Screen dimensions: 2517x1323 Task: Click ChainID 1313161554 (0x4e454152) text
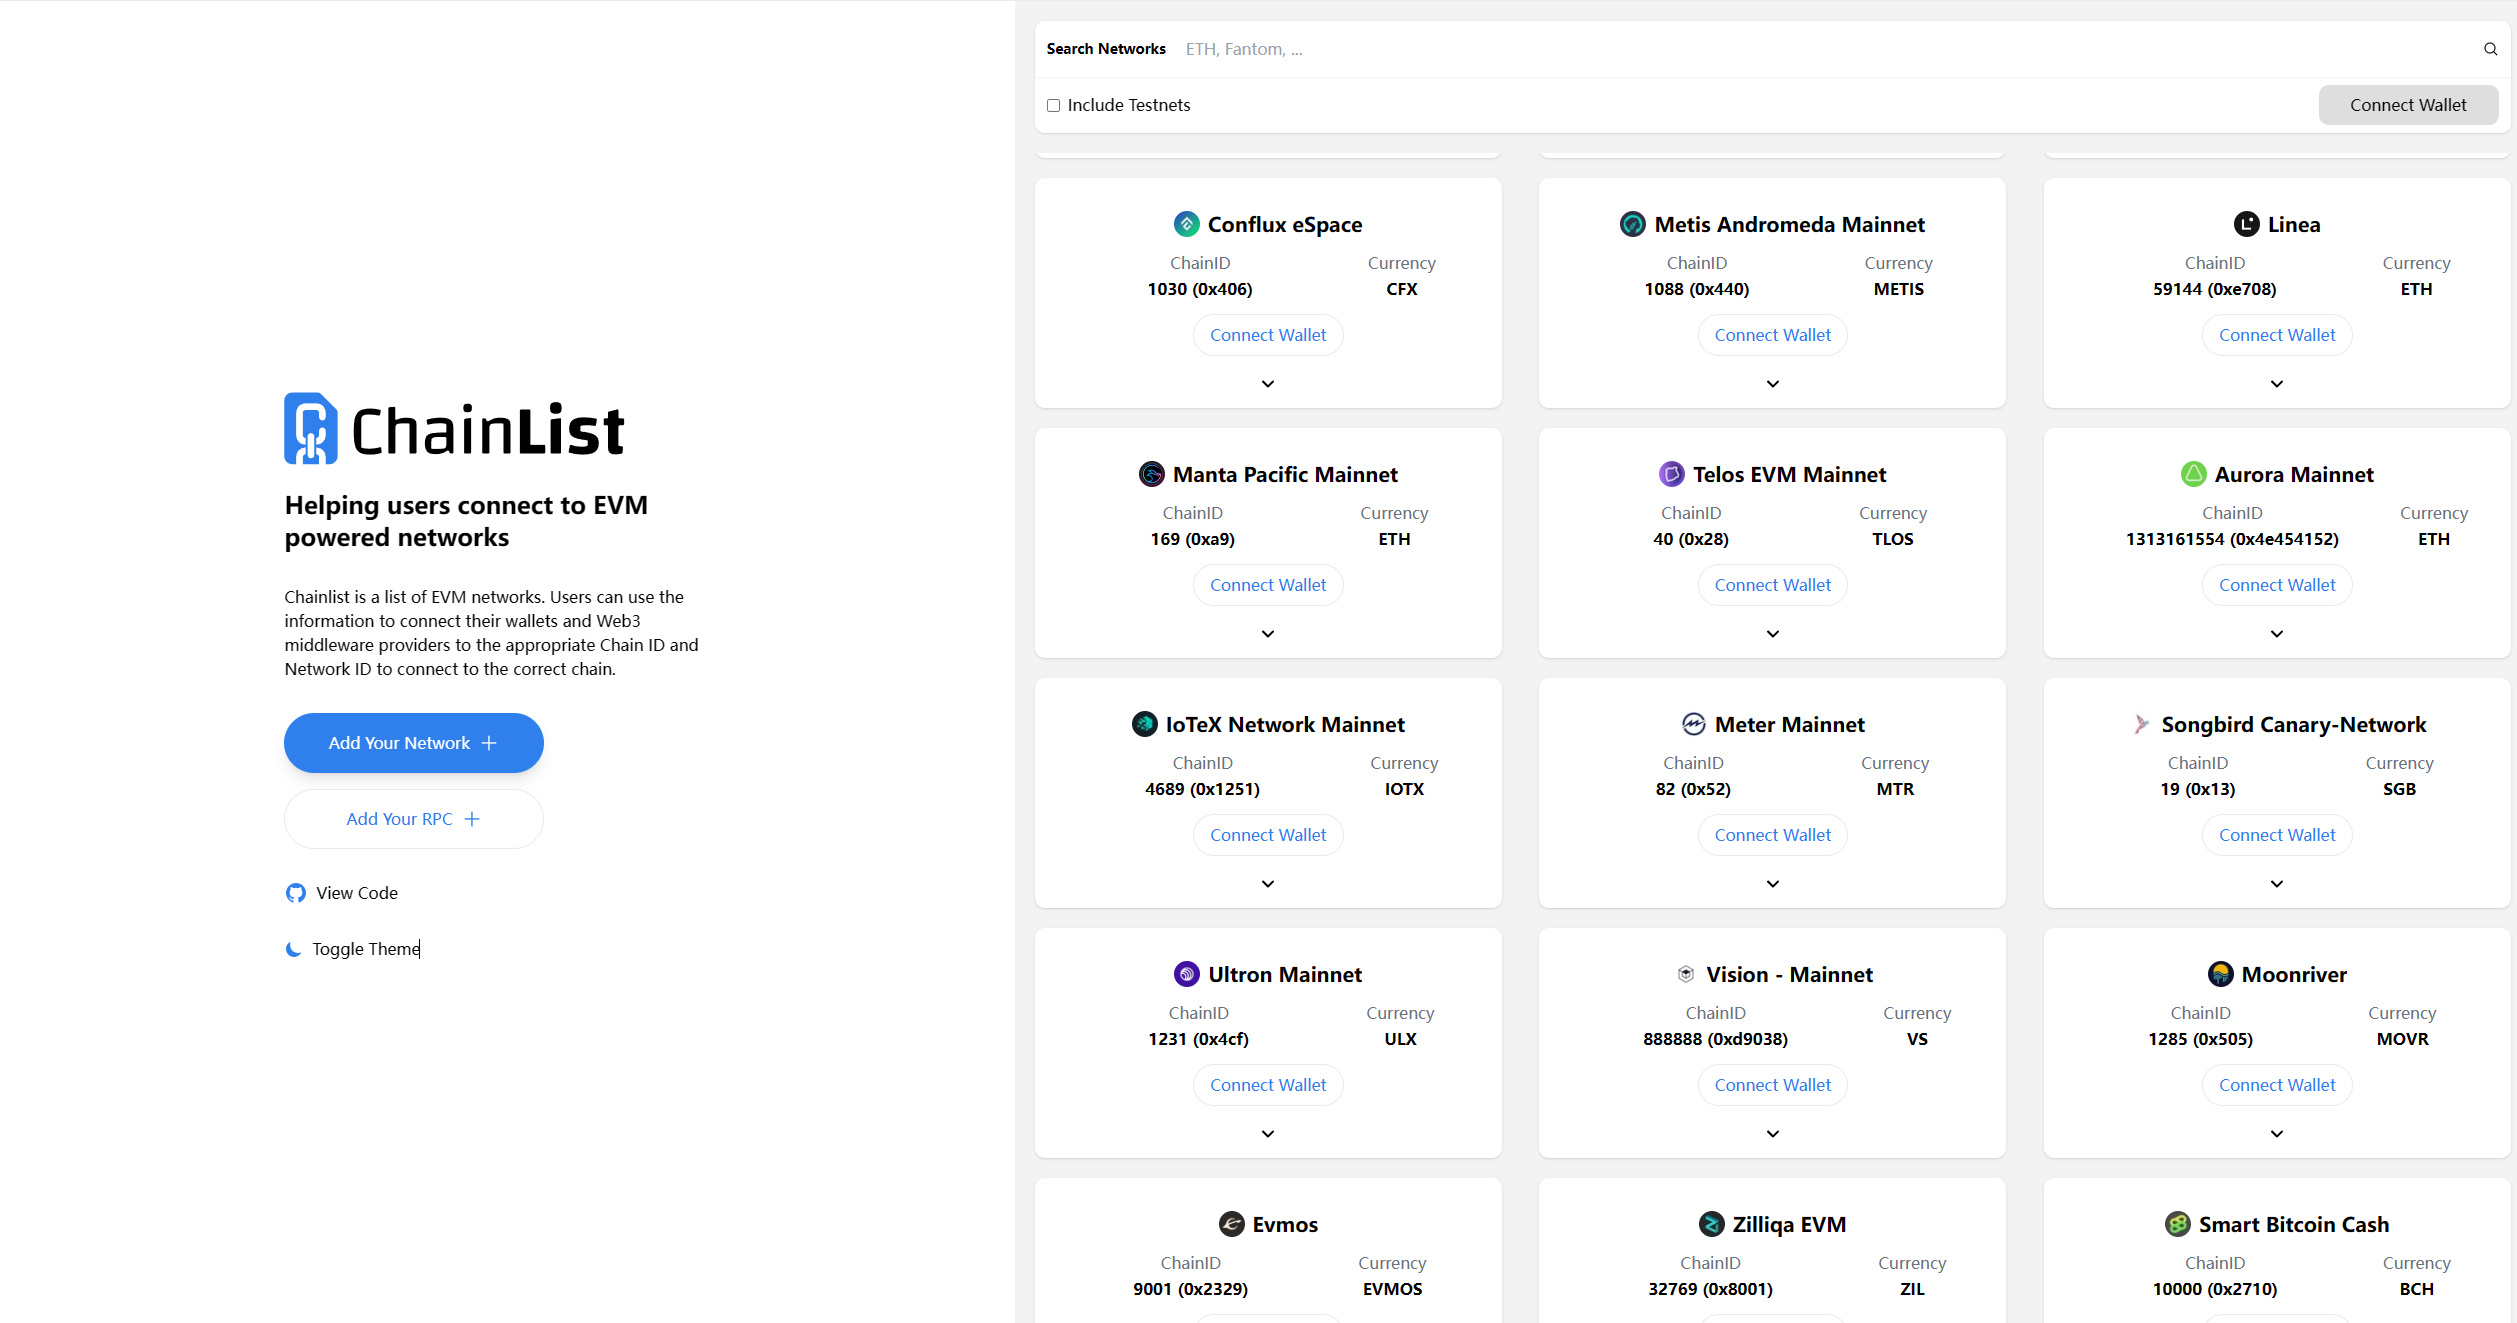[x=2232, y=539]
